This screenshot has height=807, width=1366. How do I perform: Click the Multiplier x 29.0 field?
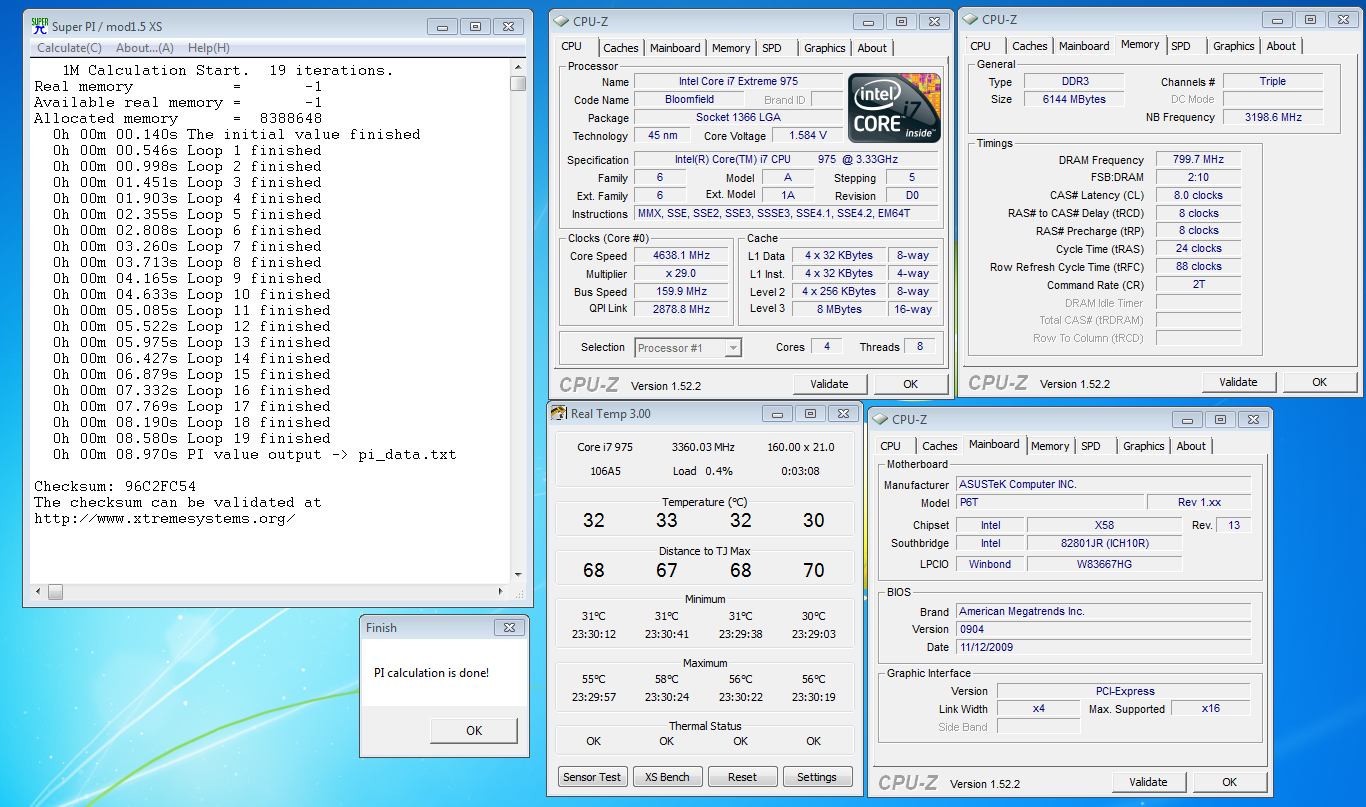point(680,274)
